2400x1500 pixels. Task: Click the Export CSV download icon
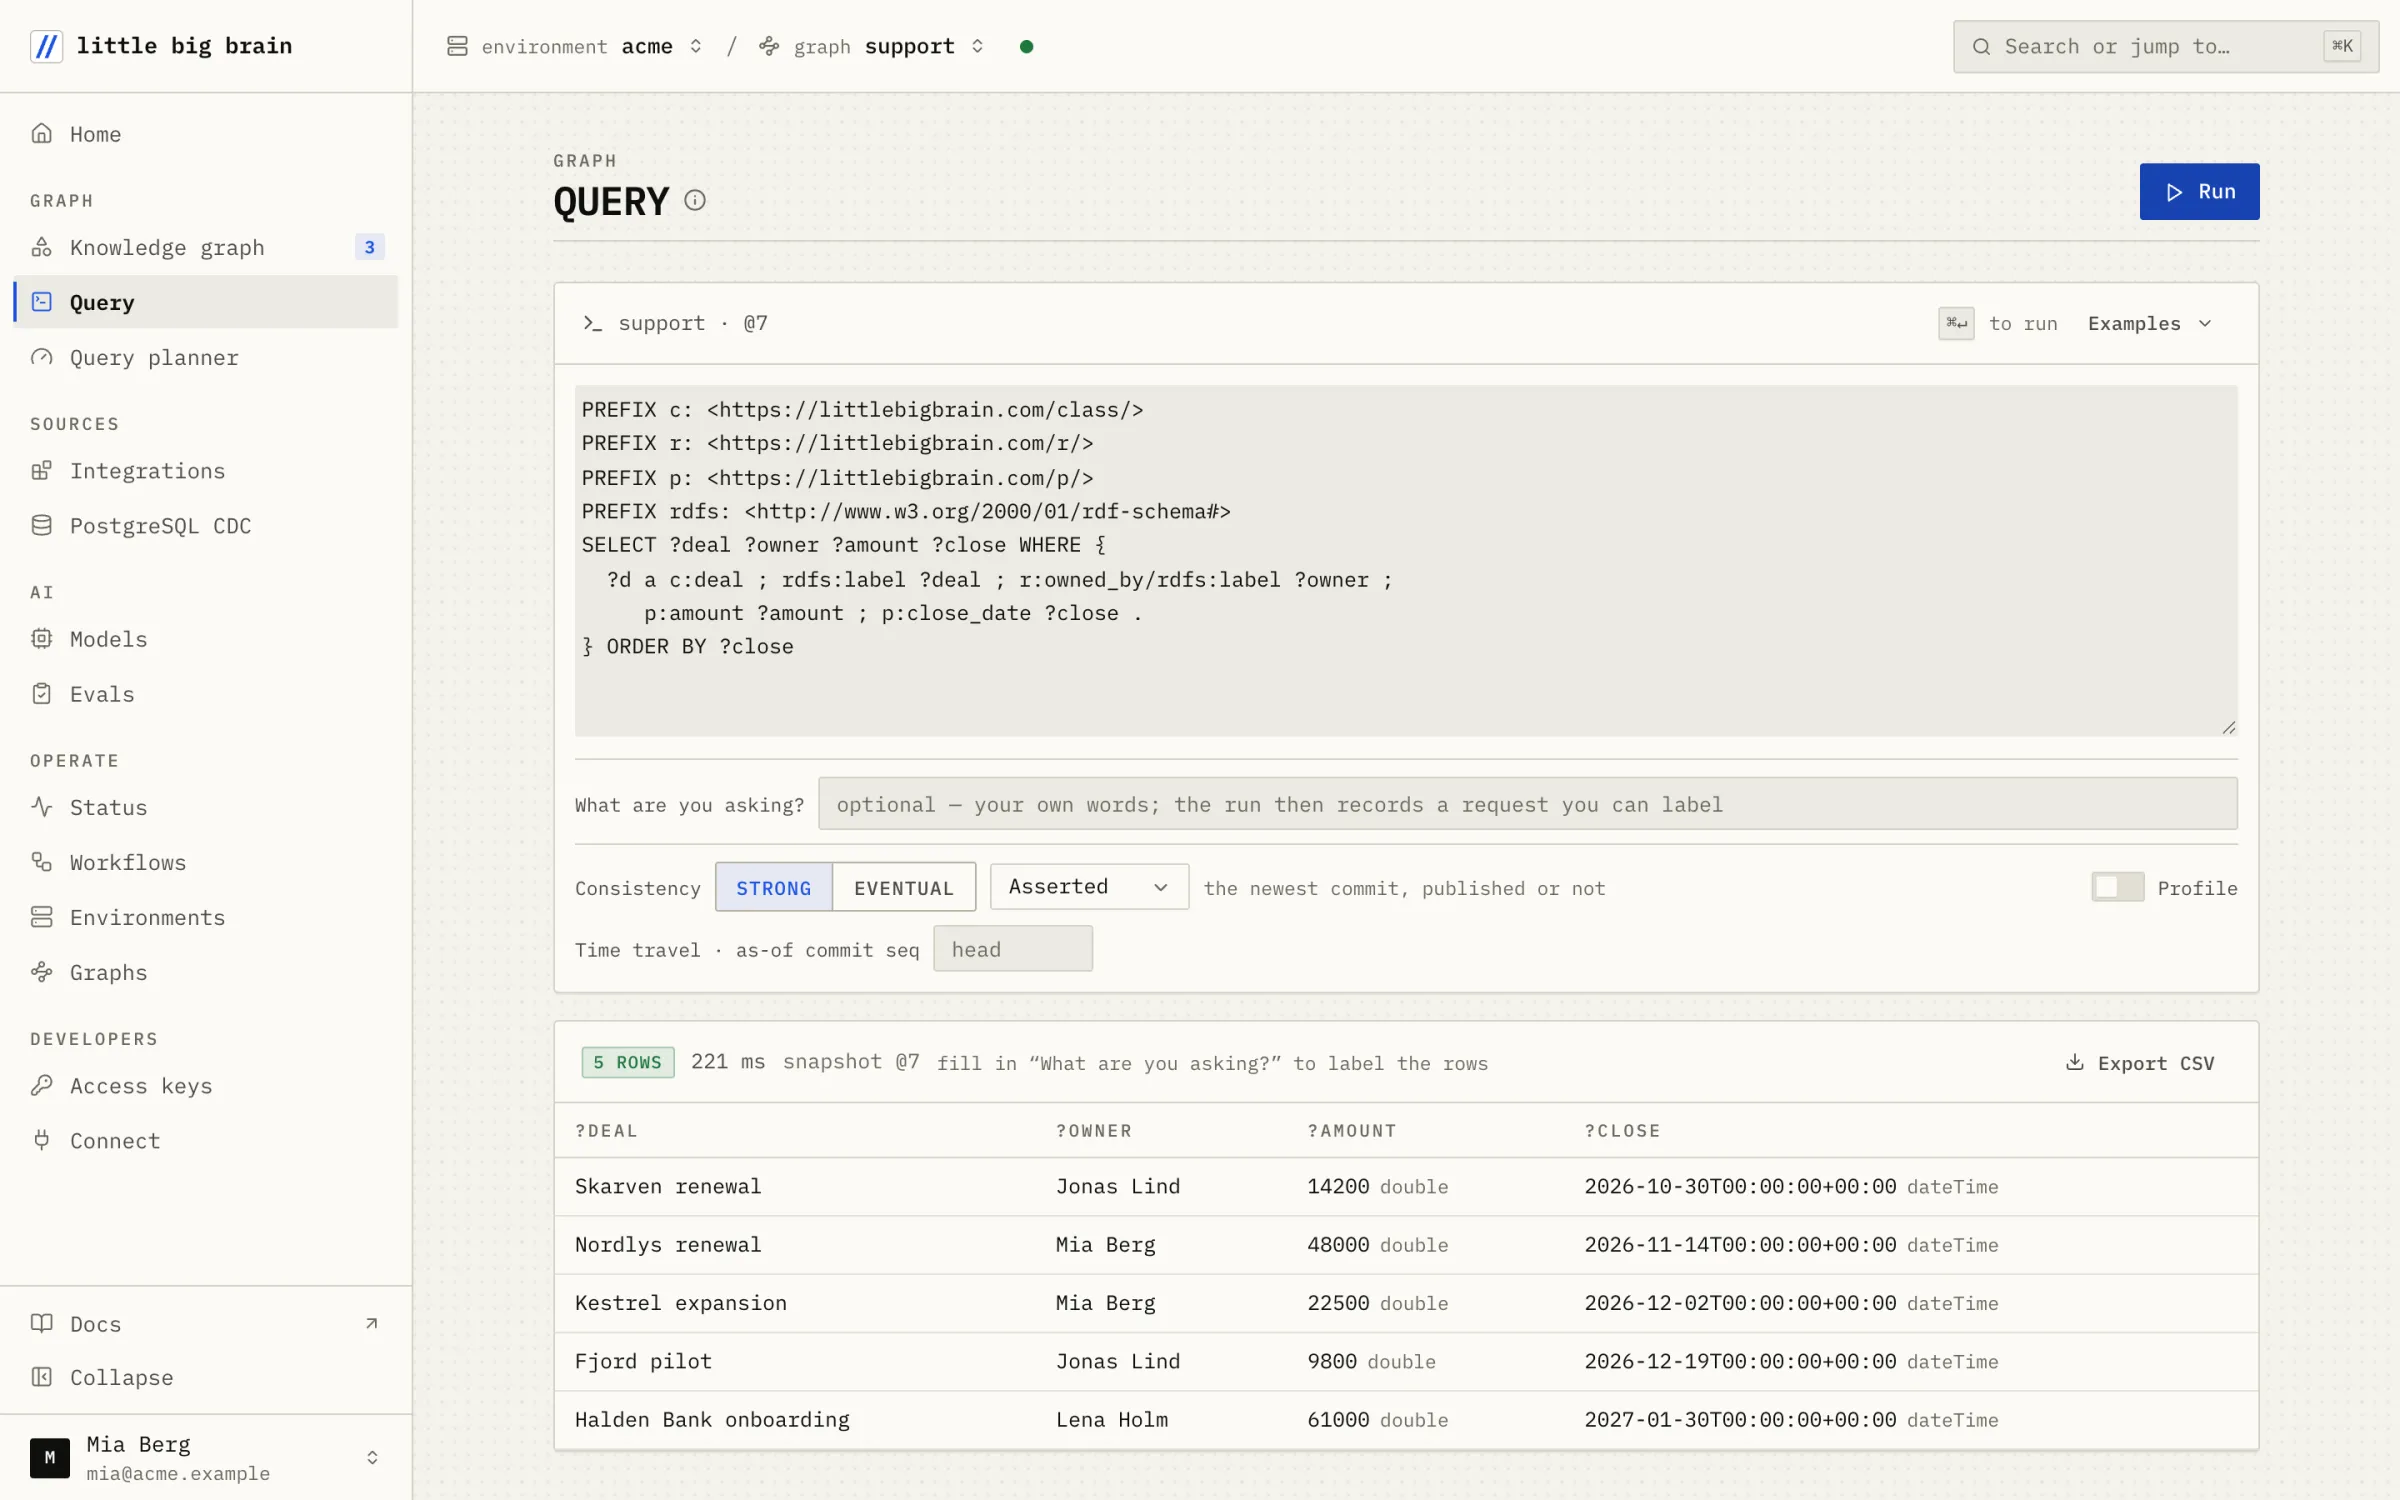2075,1062
